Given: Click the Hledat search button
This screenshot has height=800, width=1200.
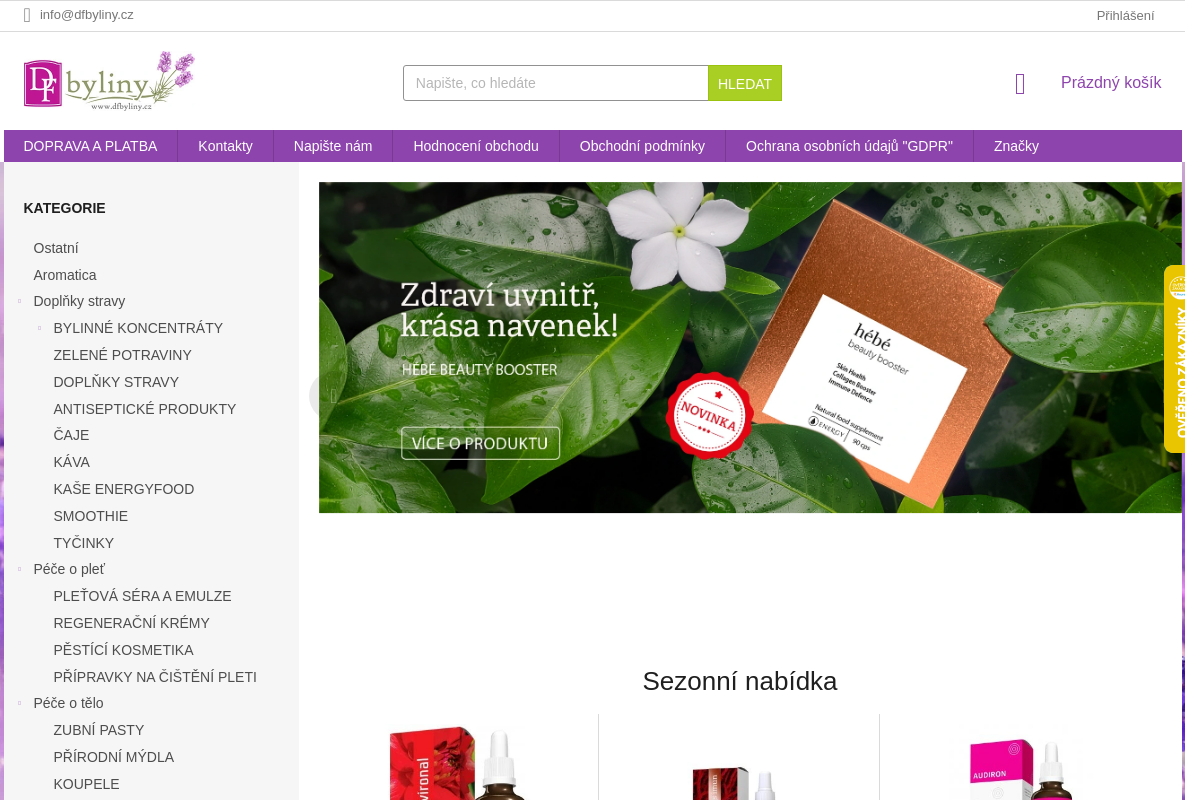Looking at the screenshot, I should point(745,83).
